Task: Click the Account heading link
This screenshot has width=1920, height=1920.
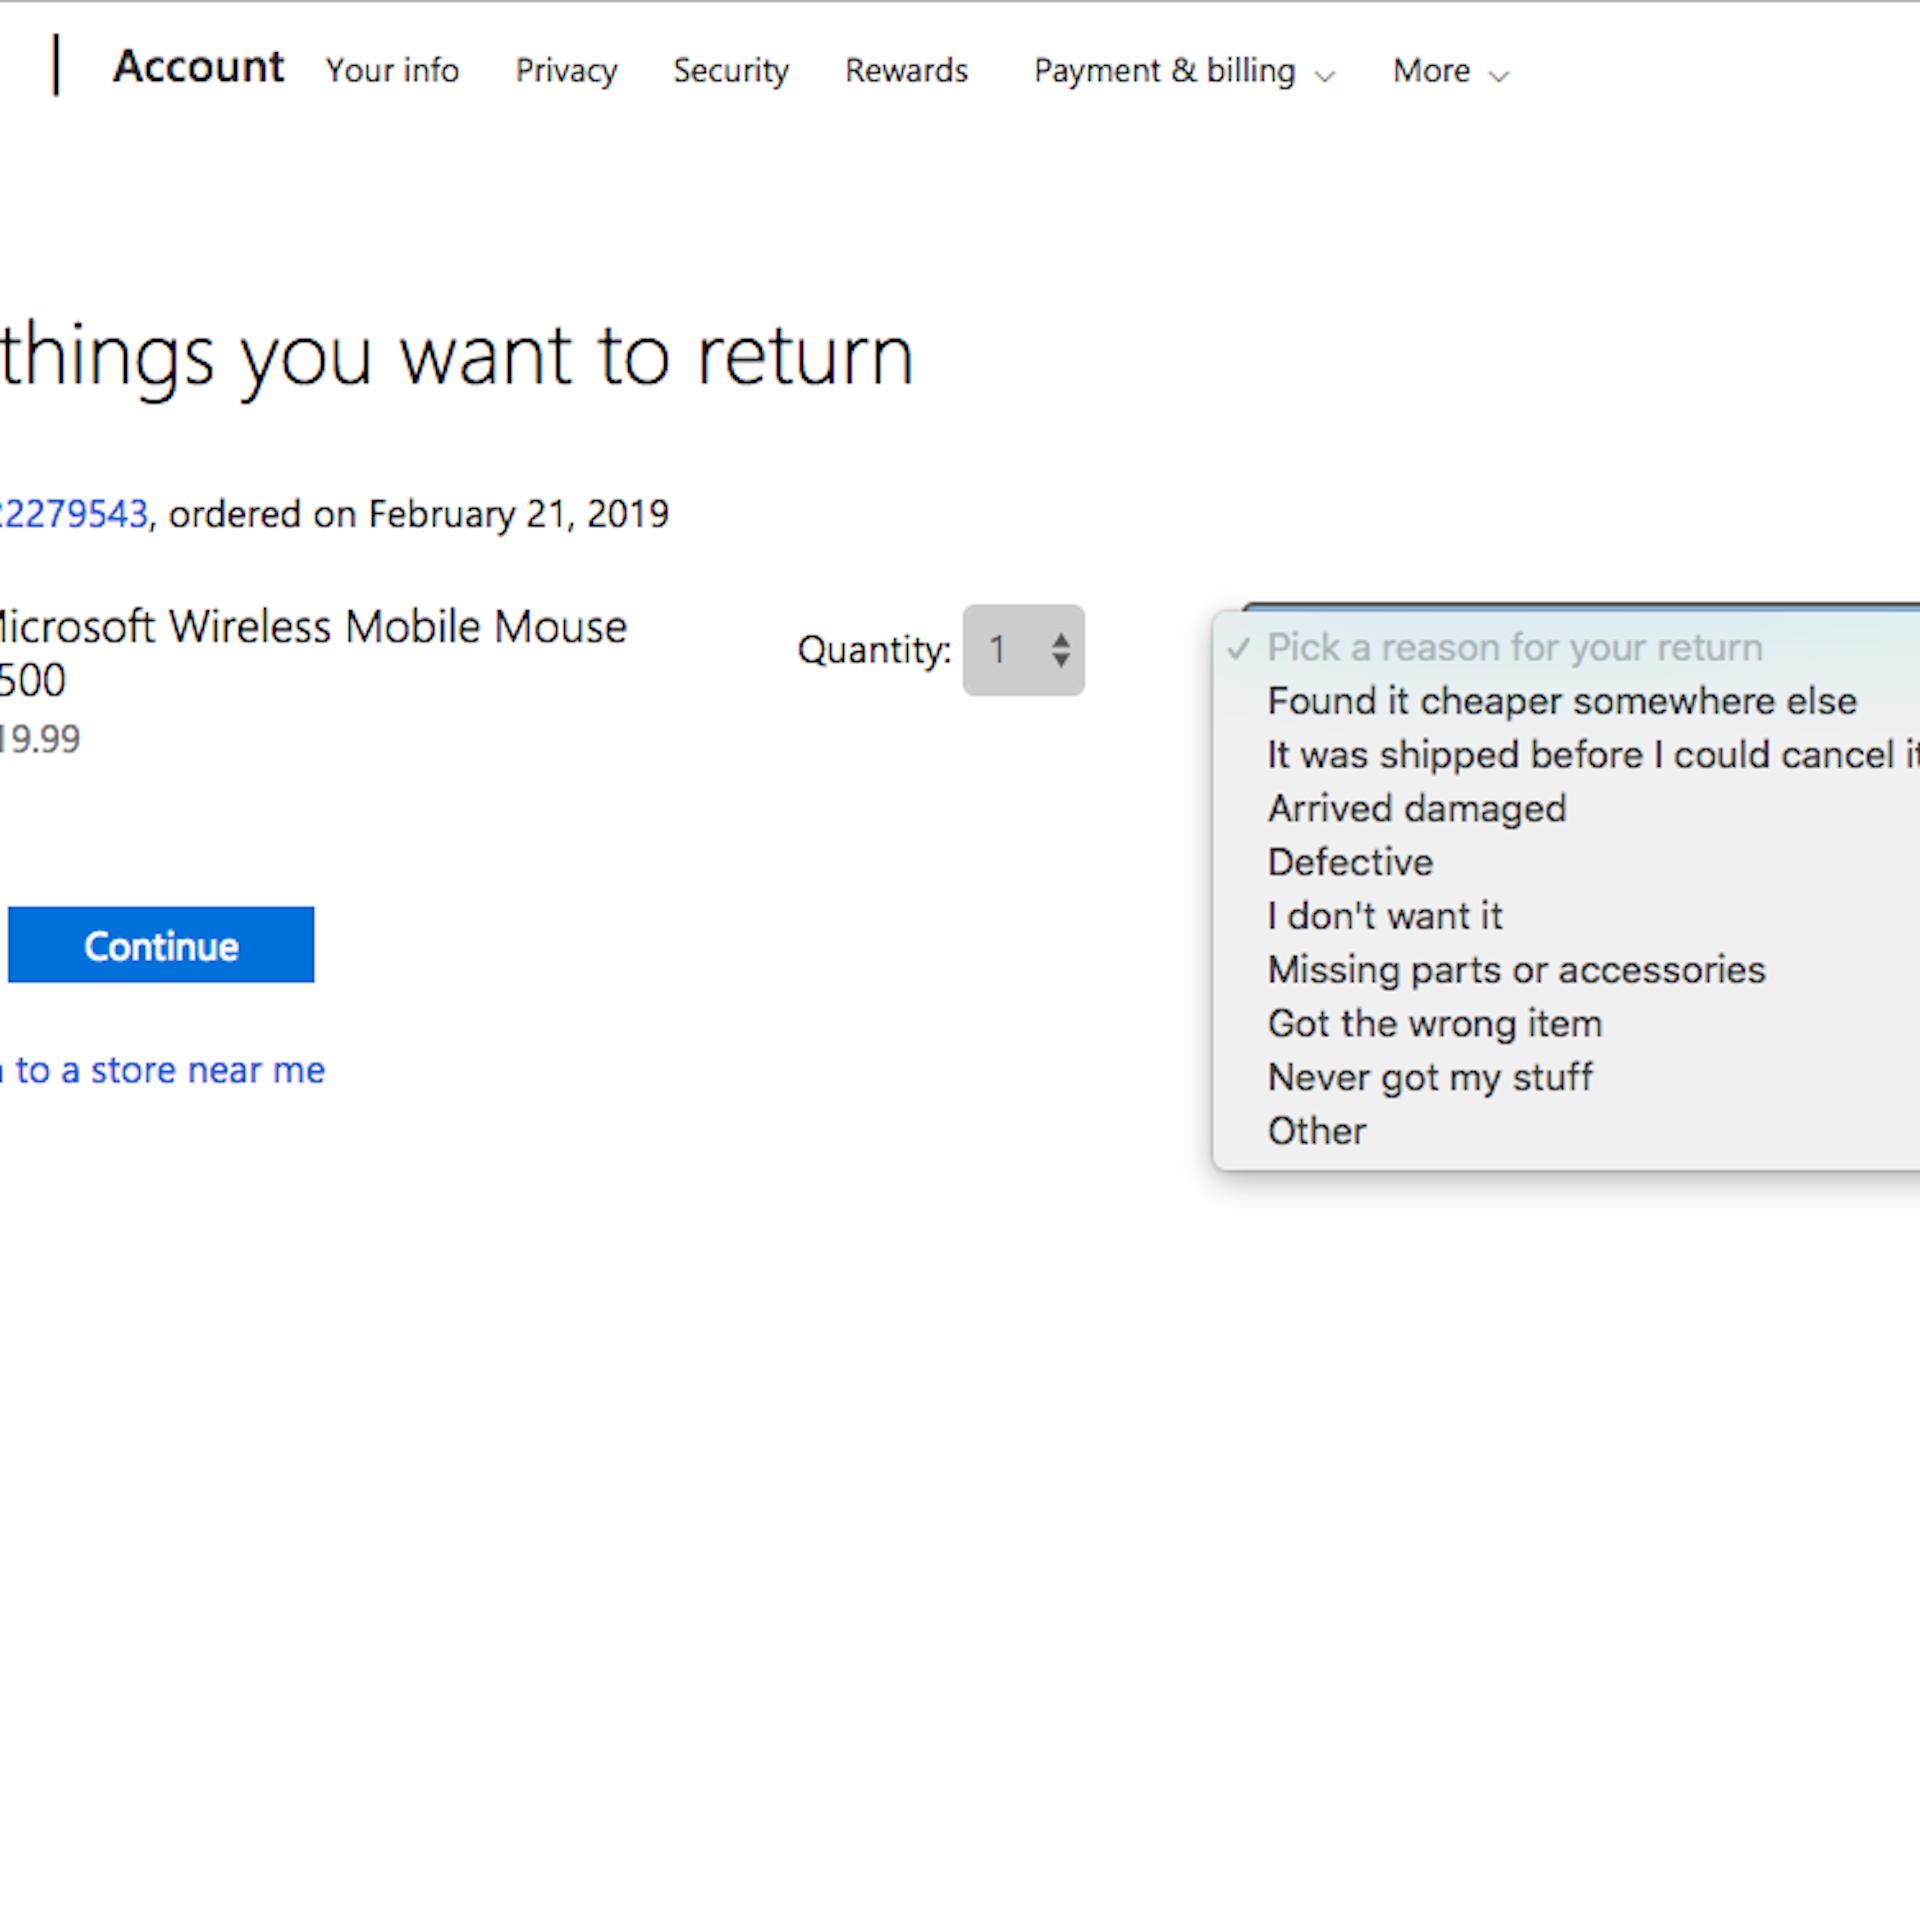Action: tap(198, 67)
